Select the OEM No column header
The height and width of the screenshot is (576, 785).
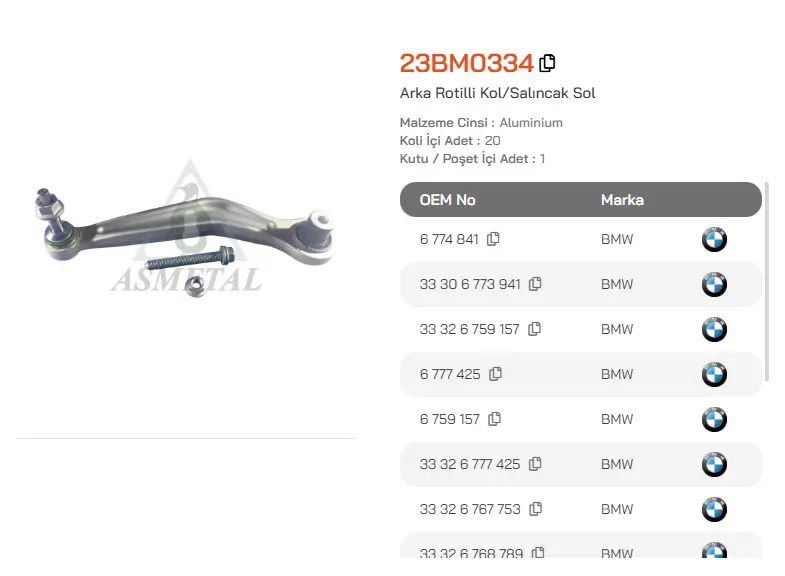(x=447, y=200)
